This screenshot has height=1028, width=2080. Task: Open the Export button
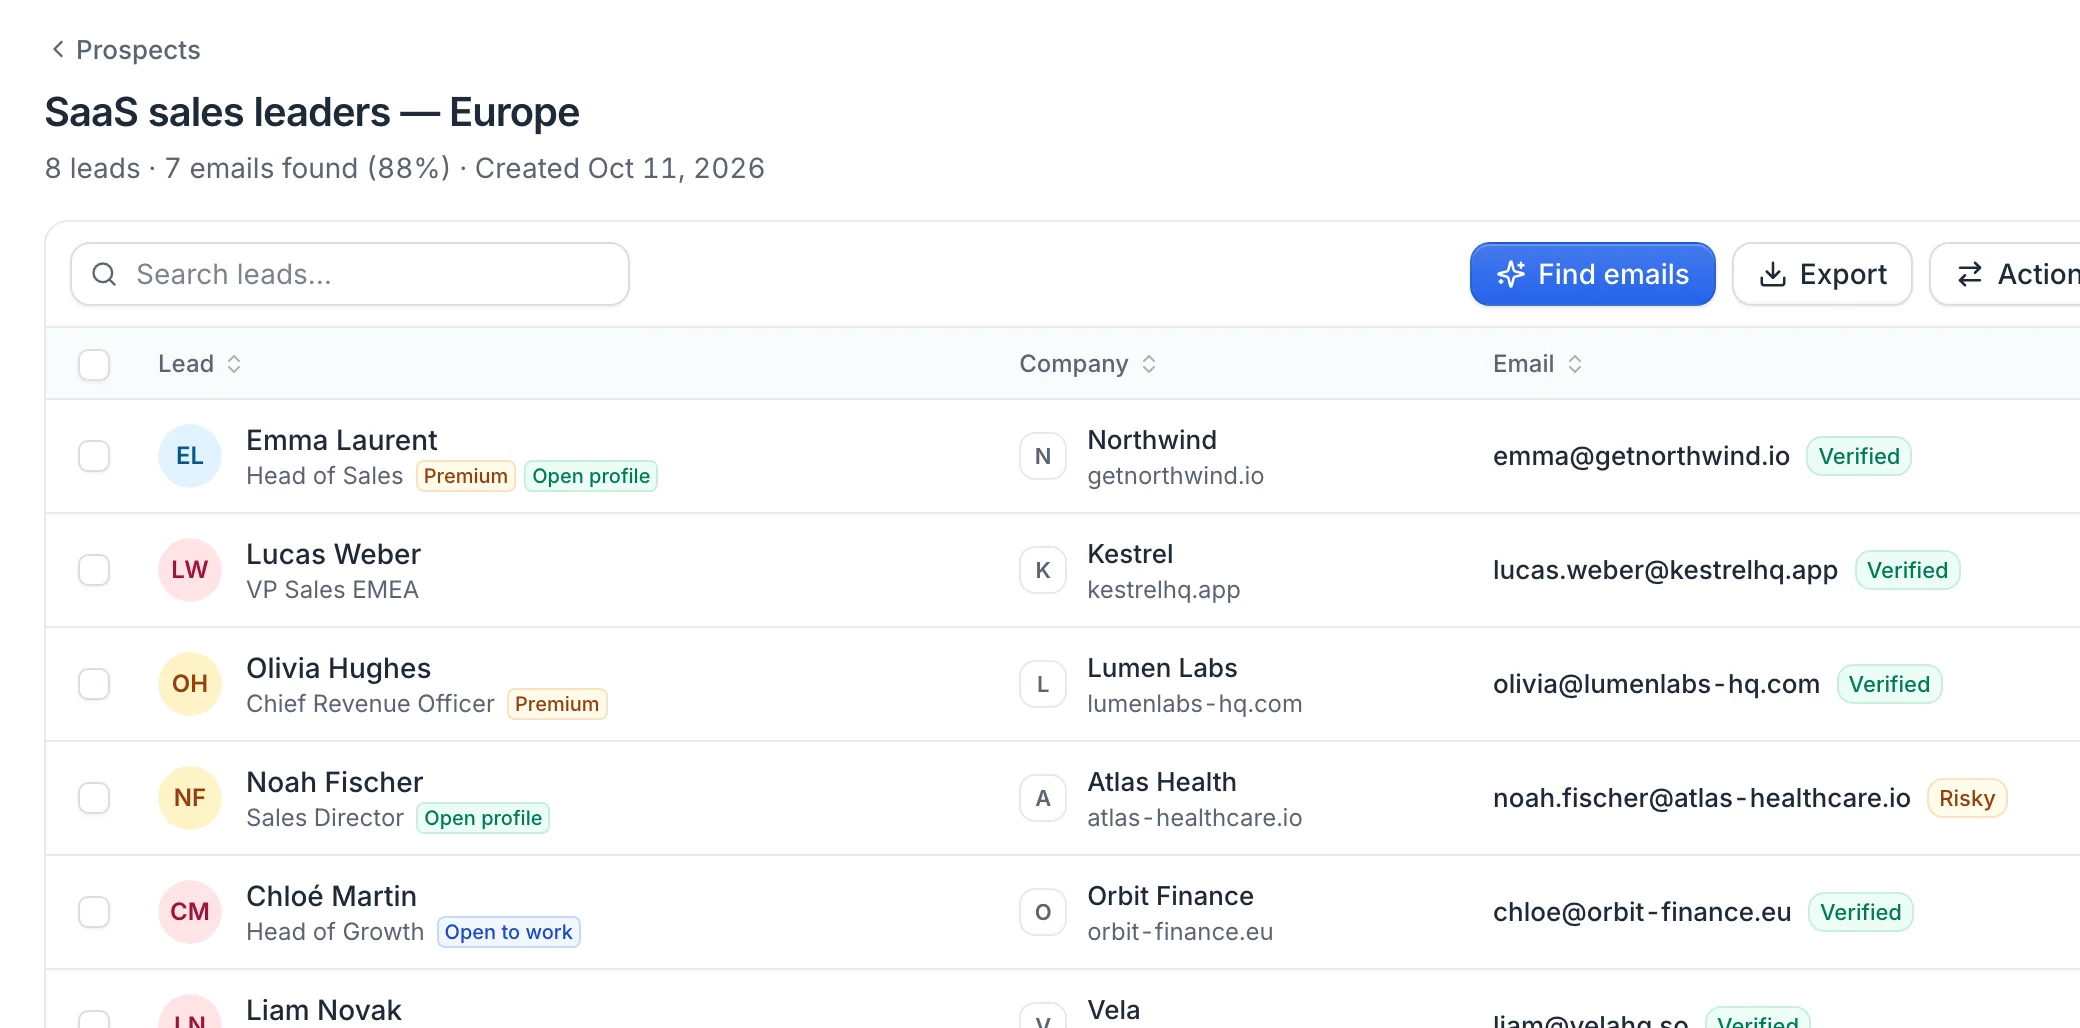click(x=1822, y=274)
